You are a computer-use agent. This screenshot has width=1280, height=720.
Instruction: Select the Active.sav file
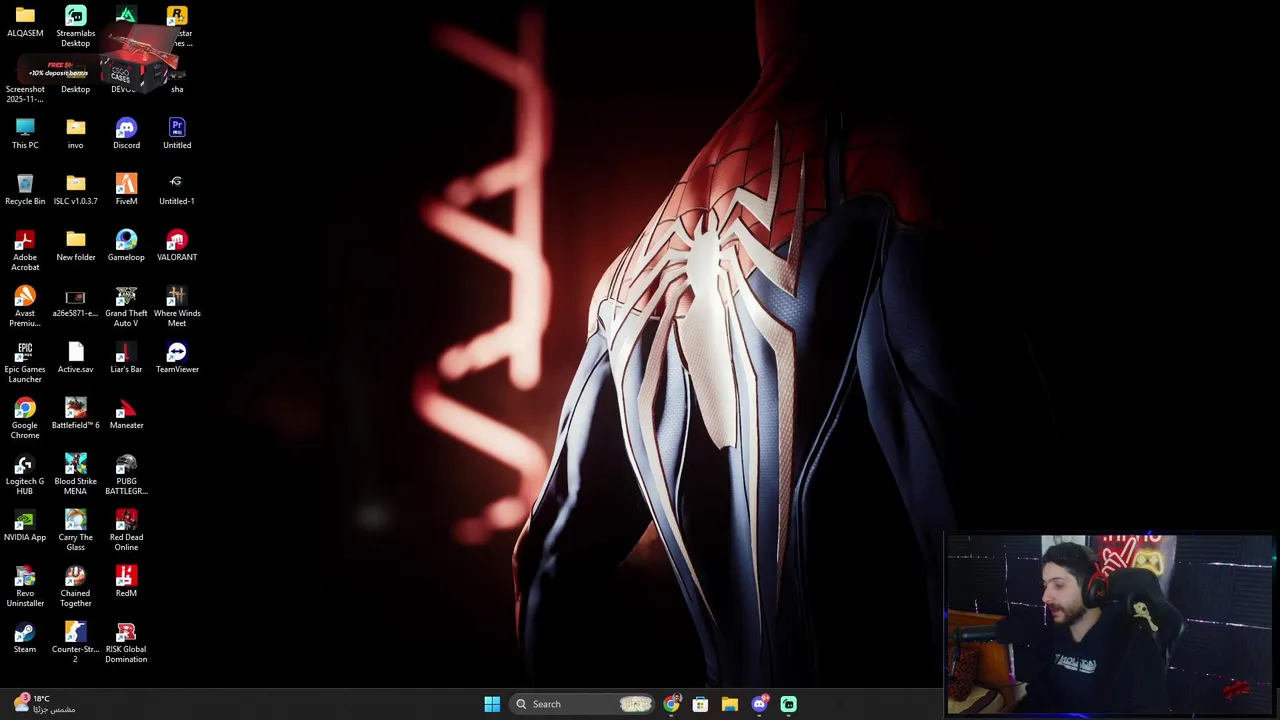tap(76, 358)
